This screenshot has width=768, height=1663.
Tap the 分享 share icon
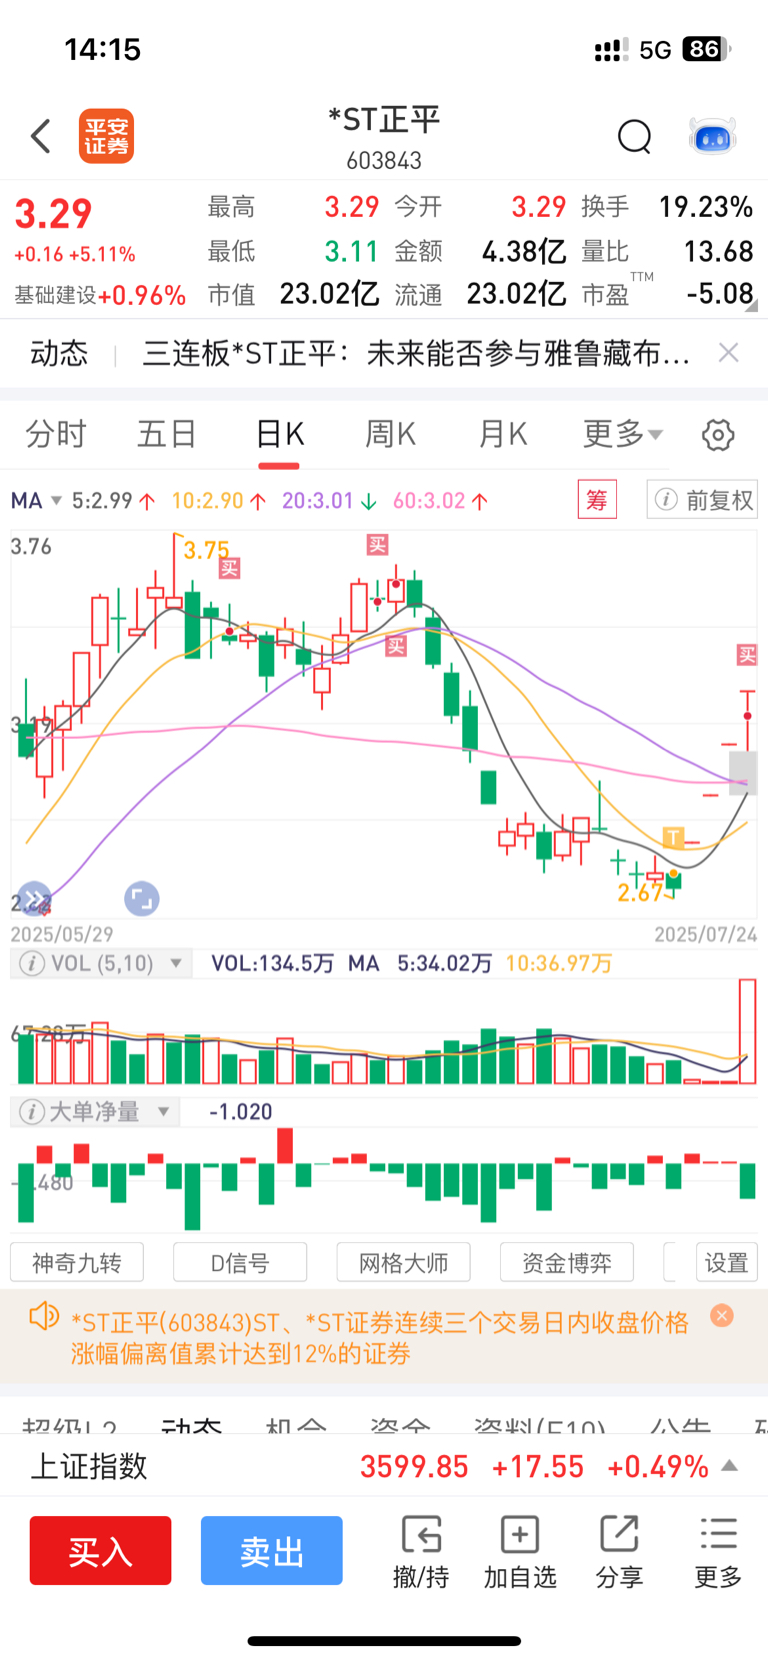[619, 1534]
